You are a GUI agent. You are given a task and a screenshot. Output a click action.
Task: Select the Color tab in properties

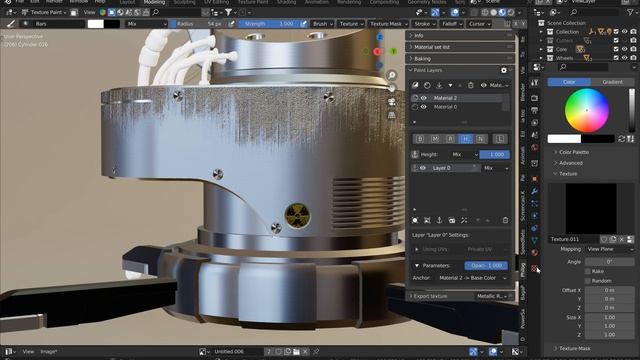pos(569,82)
